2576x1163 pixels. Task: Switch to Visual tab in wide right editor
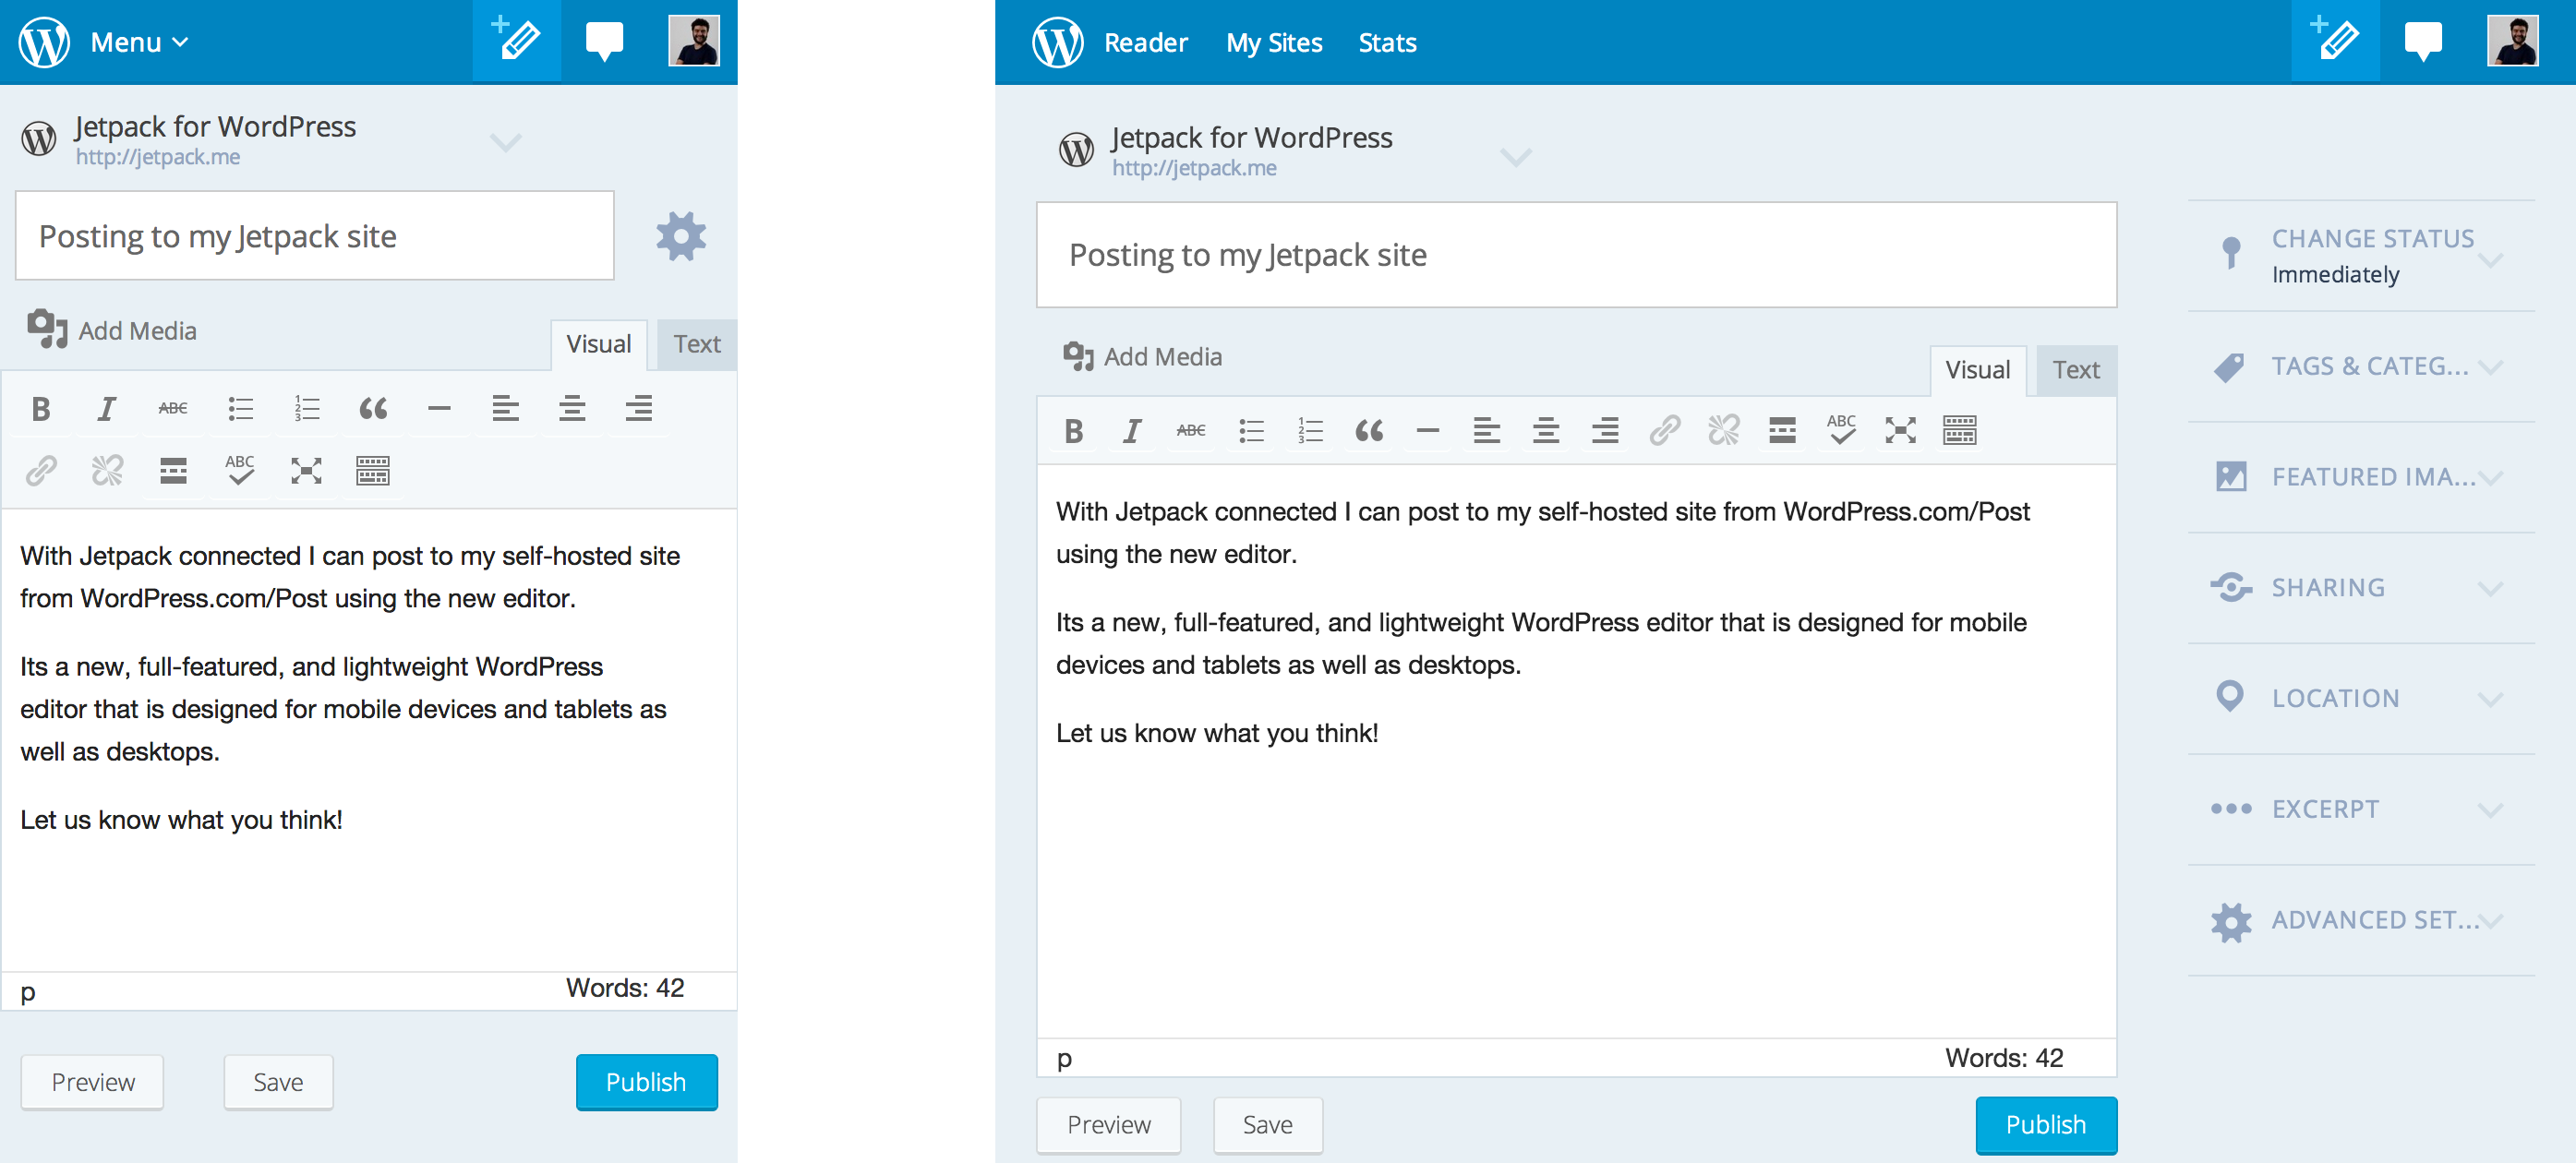(1977, 370)
